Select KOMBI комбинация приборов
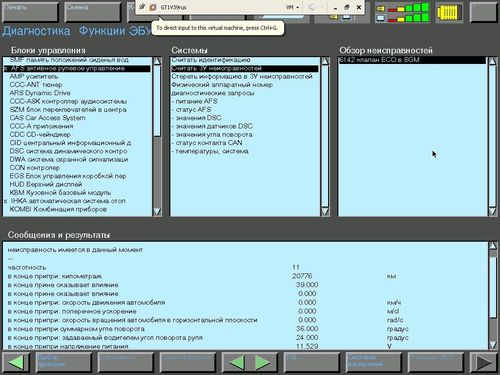This screenshot has height=375, width=500. tap(77, 209)
